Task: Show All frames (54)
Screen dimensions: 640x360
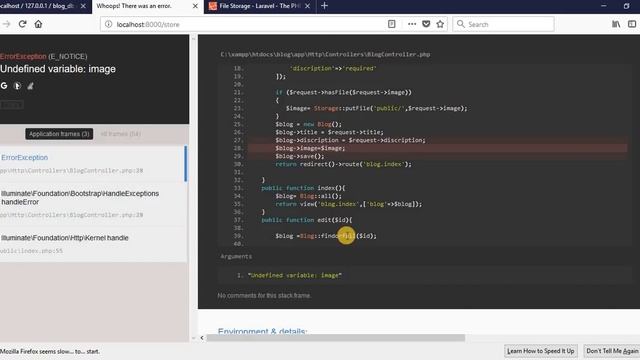Action: [x=120, y=134]
